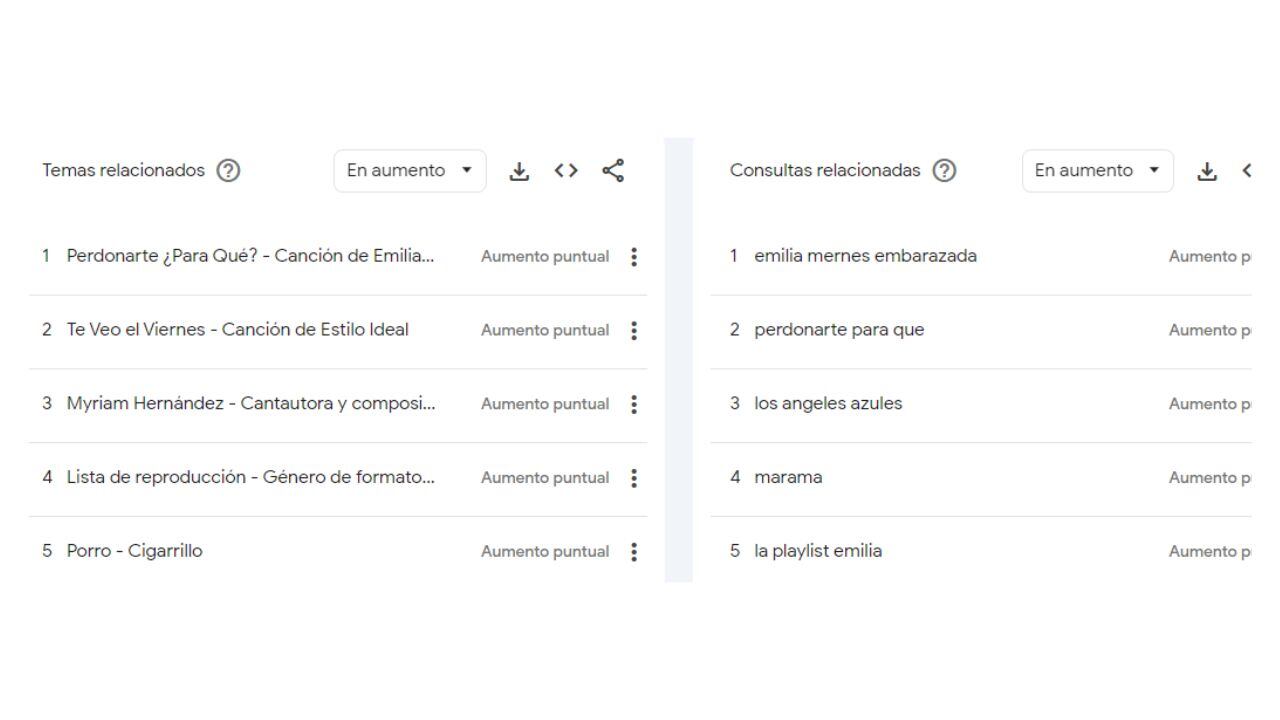Image resolution: width=1280 pixels, height=720 pixels.
Task: Open help for Temas relacionados
Action: point(228,171)
